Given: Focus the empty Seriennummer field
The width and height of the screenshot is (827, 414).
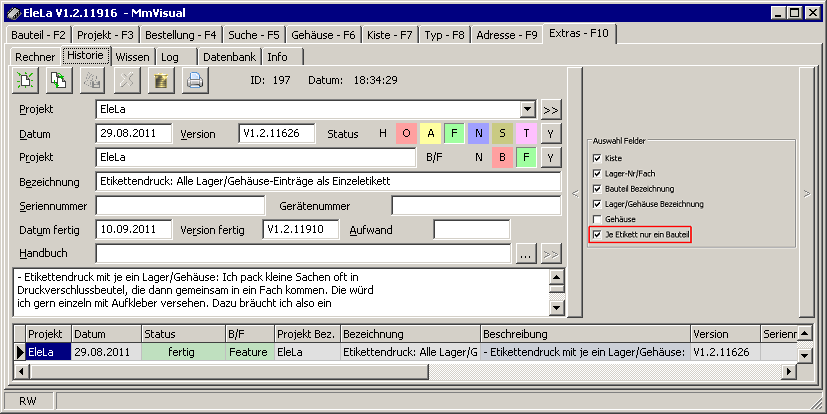Looking at the screenshot, I should coord(180,206).
